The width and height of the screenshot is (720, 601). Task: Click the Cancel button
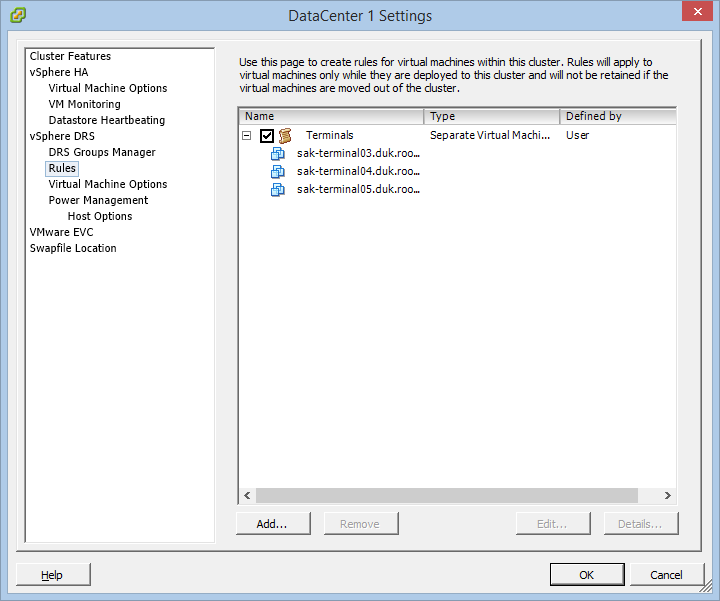[667, 575]
